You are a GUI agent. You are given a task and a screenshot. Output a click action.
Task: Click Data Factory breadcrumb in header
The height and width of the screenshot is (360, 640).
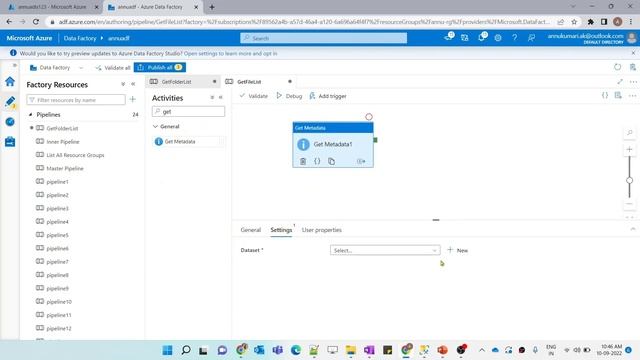[80, 38]
